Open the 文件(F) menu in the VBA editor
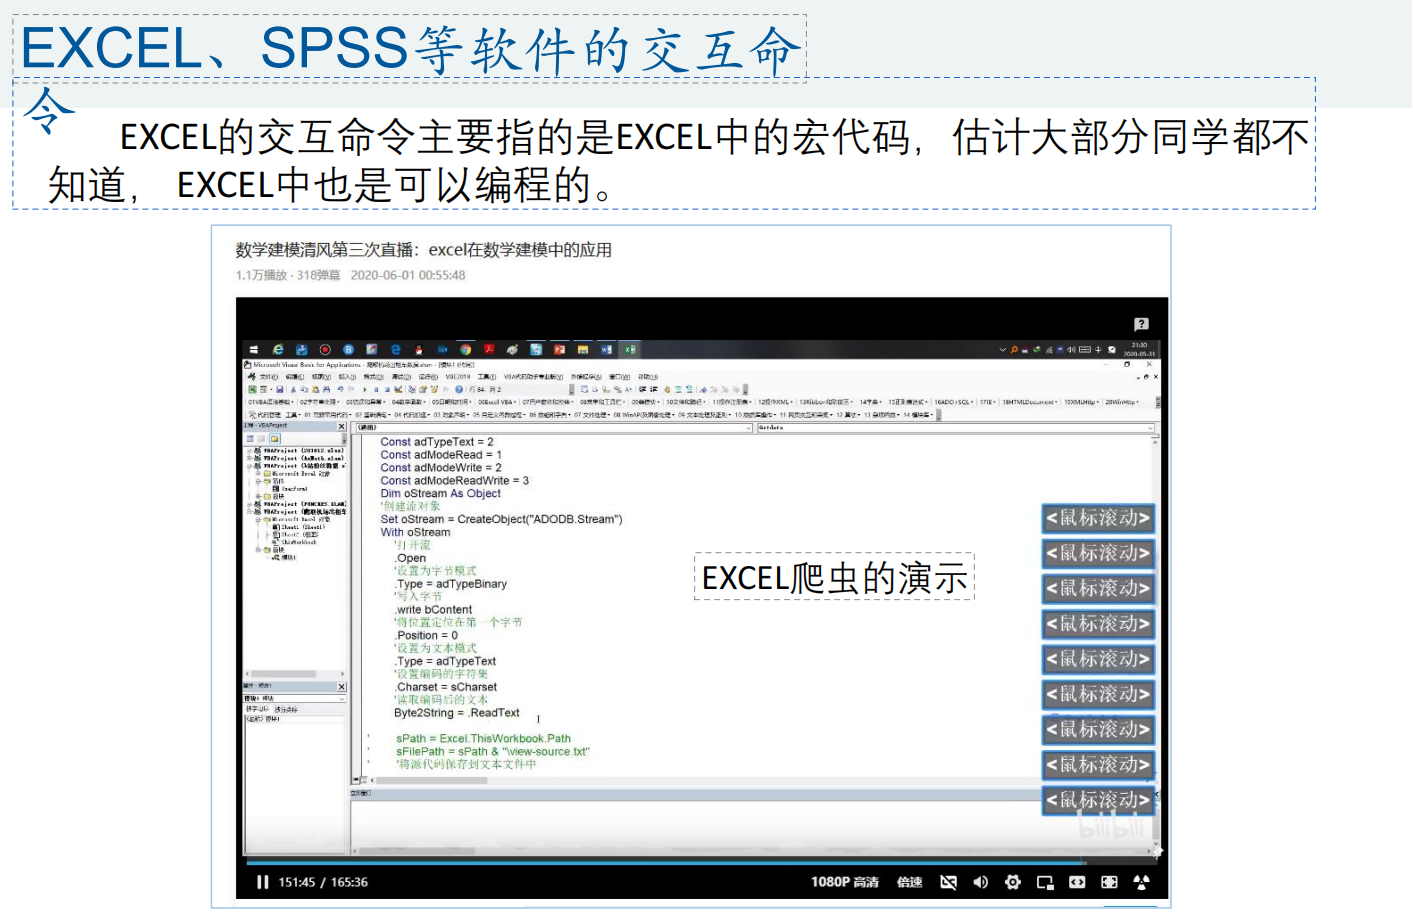This screenshot has width=1413, height=918. (269, 377)
